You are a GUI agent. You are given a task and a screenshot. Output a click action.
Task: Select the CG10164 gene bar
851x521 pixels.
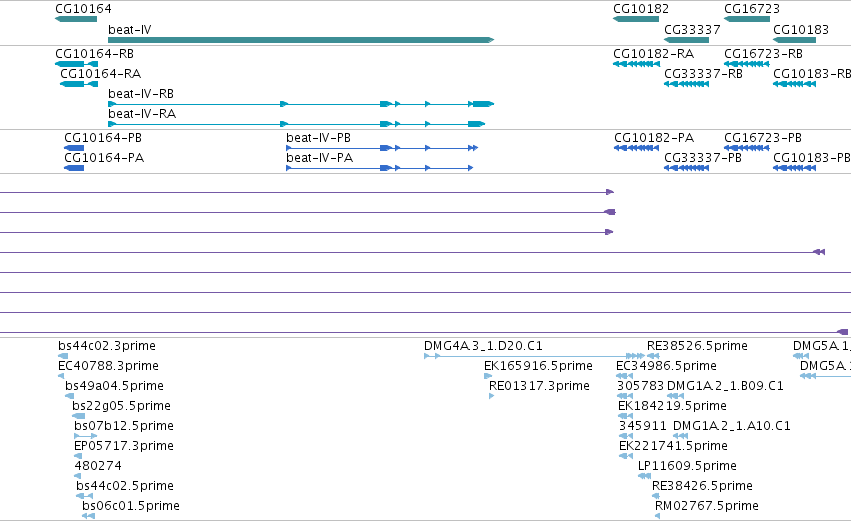point(76,19)
